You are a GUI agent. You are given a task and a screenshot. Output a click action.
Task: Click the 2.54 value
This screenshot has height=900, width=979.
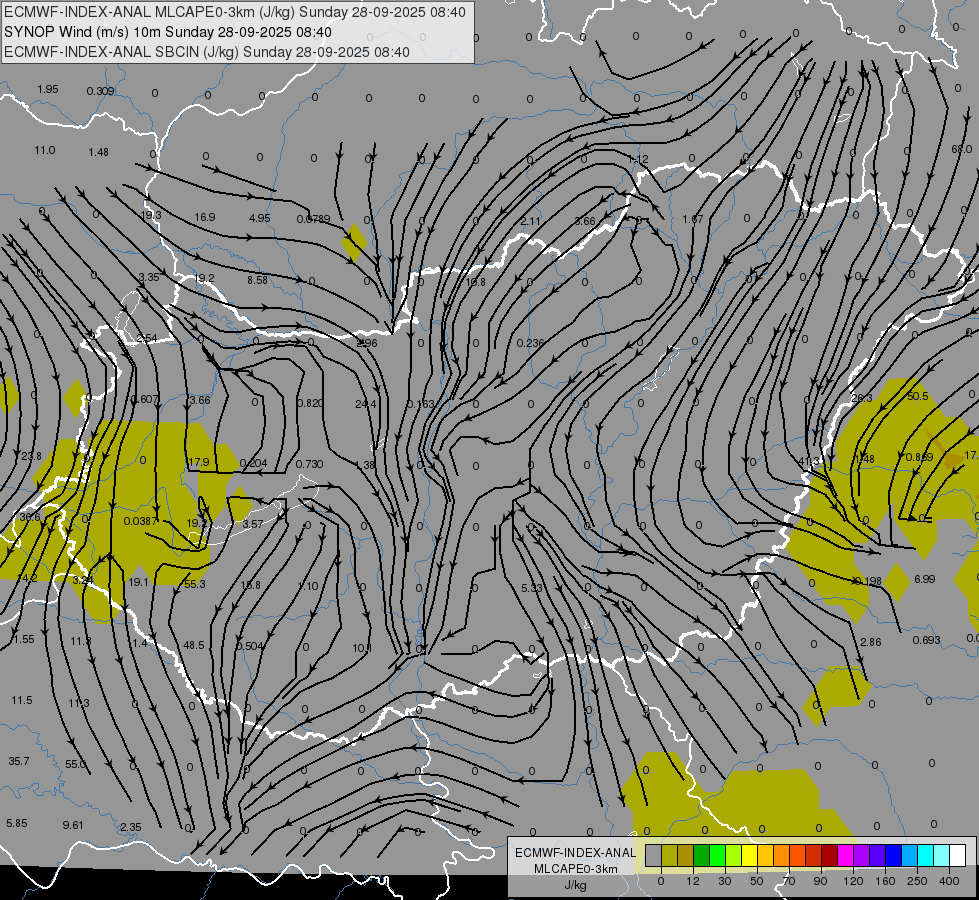click(147, 338)
